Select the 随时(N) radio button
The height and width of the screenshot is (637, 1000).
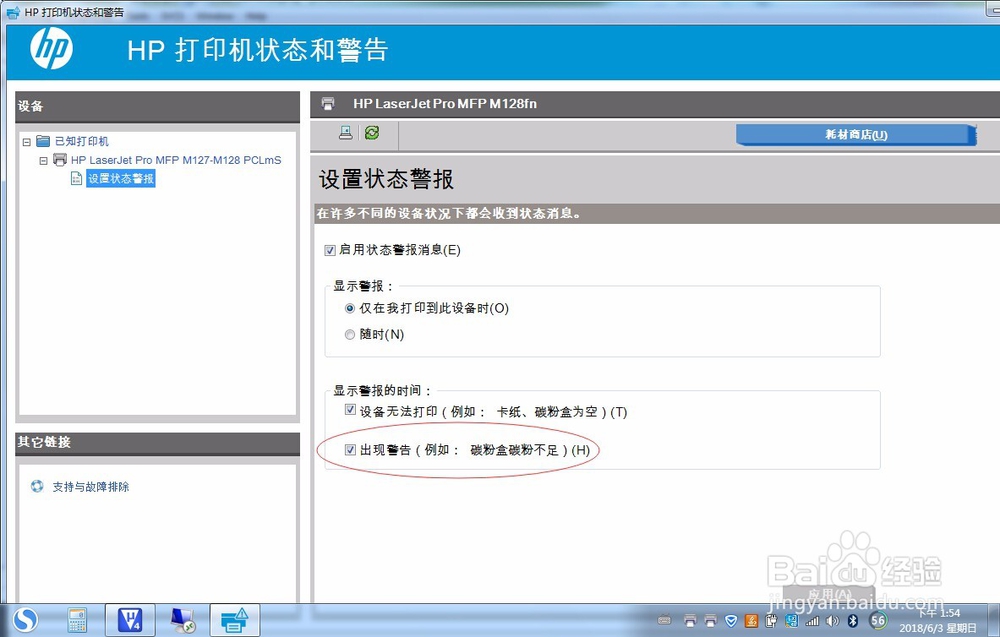pyautogui.click(x=349, y=334)
